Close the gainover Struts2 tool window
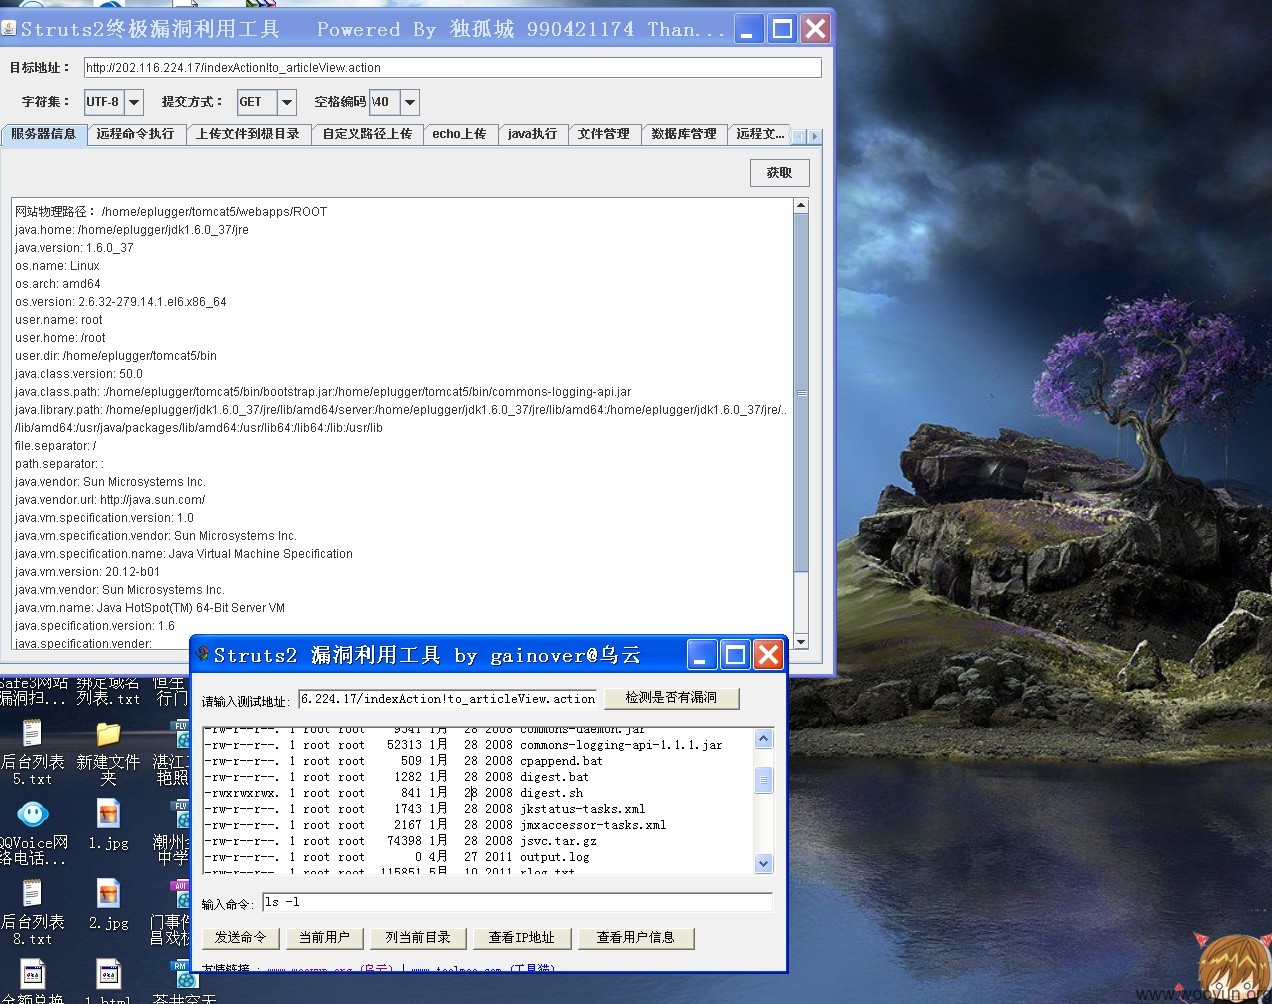 coord(768,655)
